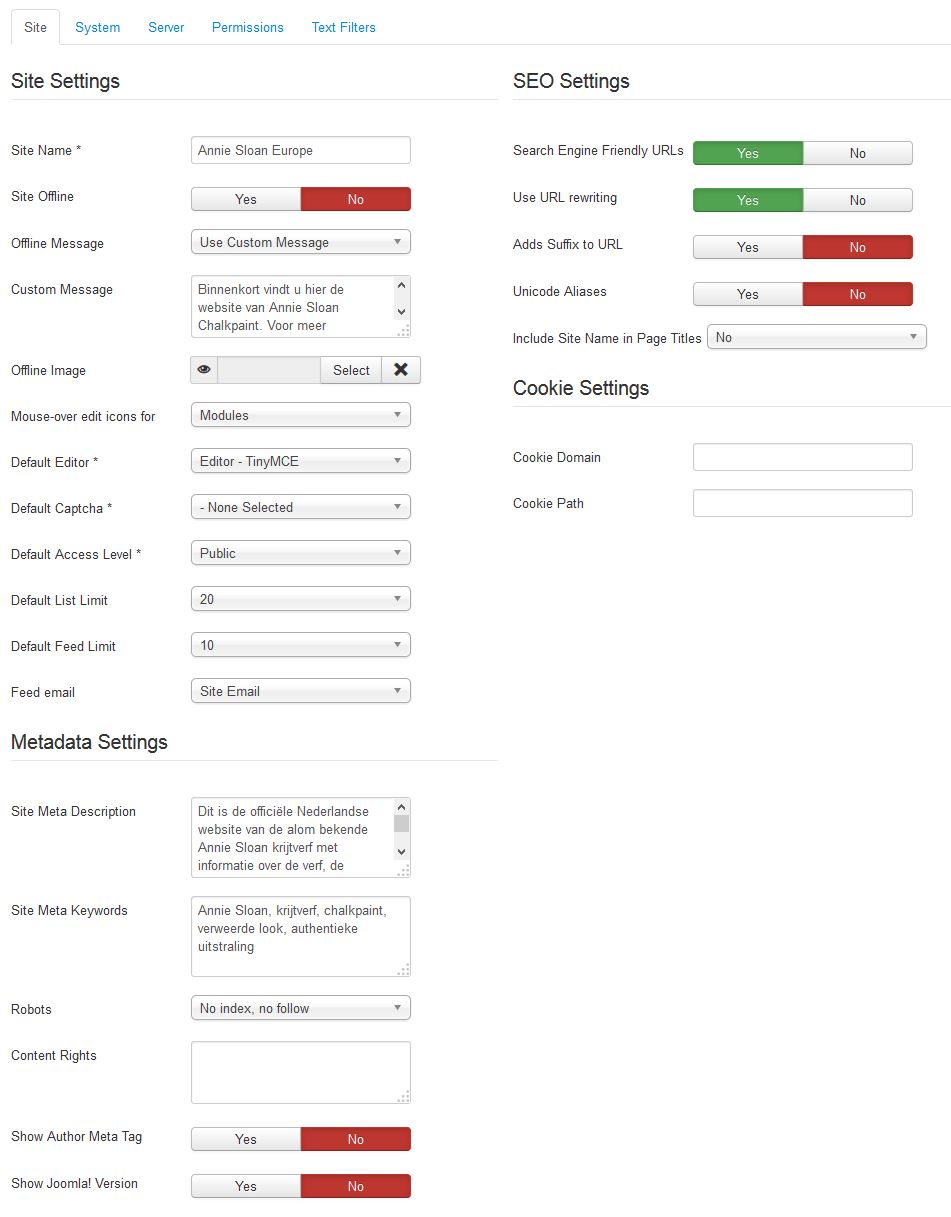Image resolution: width=951 pixels, height=1217 pixels.
Task: Set Search Engine Friendly URLs to Yes
Action: click(748, 153)
